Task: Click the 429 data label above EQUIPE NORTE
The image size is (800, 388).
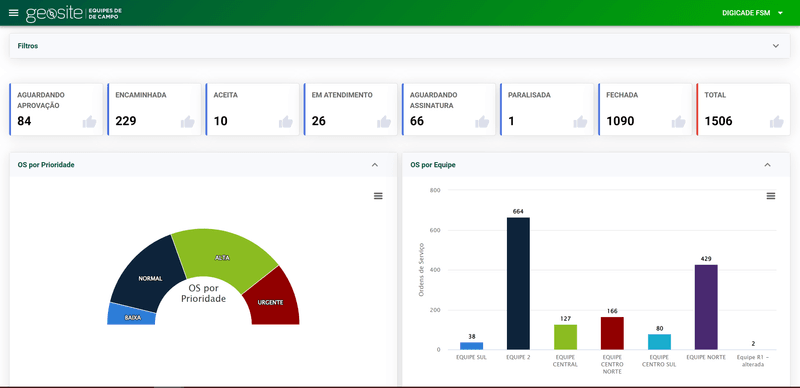Action: (x=706, y=258)
